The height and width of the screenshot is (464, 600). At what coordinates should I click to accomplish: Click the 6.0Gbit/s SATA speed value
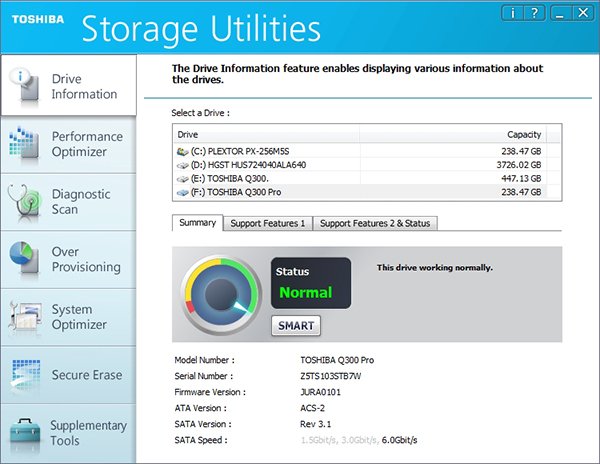(399, 440)
